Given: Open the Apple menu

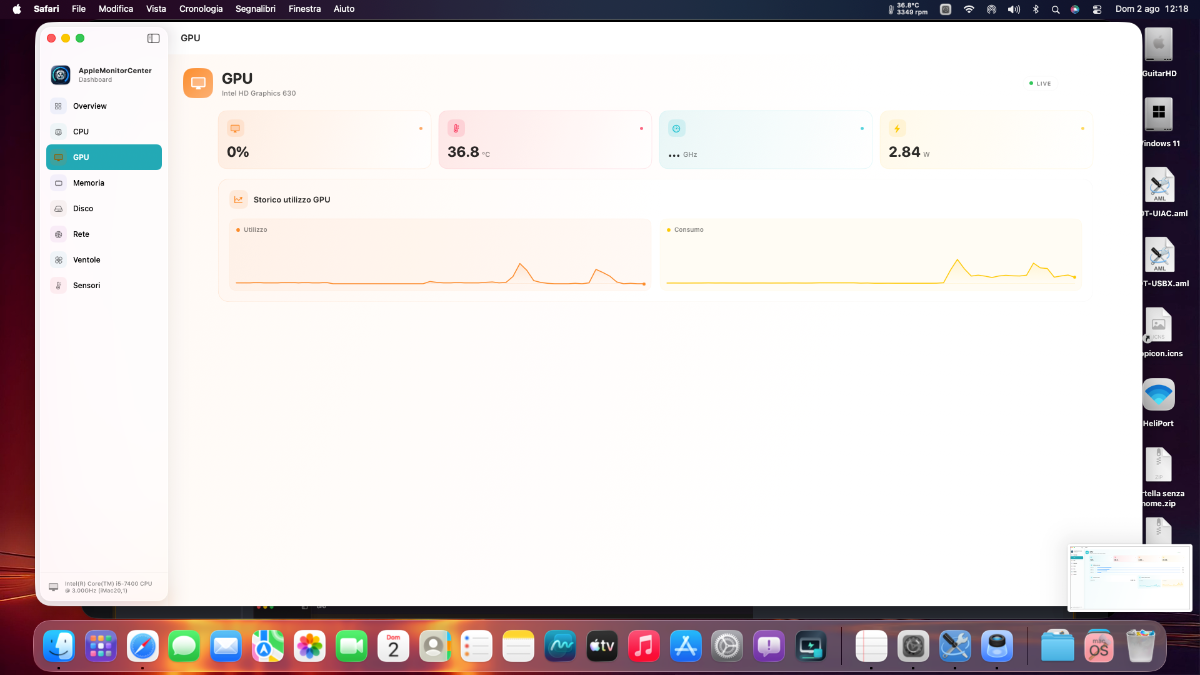Looking at the screenshot, I should click(16, 9).
